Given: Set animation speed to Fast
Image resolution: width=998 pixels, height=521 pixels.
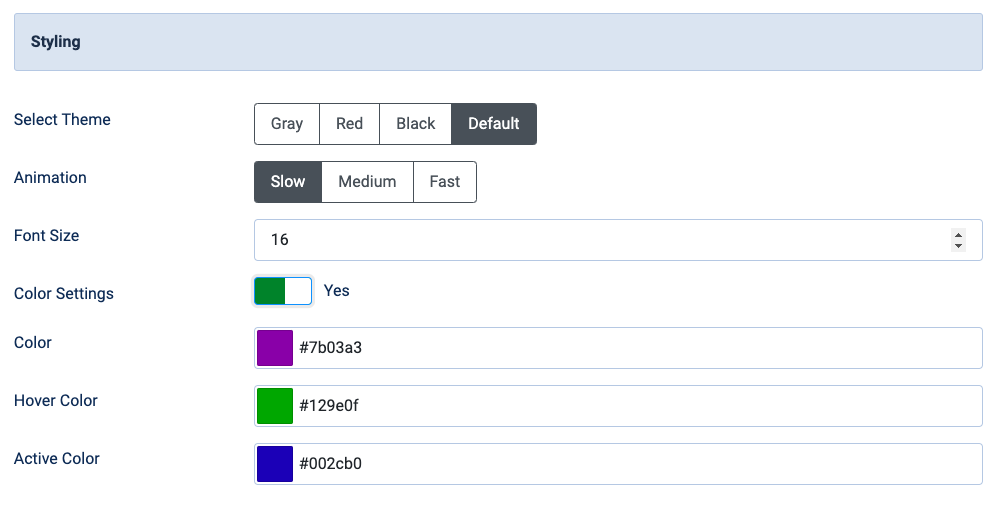Looking at the screenshot, I should (x=445, y=182).
